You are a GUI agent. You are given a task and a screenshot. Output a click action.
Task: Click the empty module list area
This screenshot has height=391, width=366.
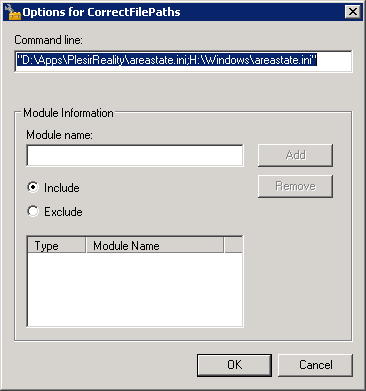(135, 289)
